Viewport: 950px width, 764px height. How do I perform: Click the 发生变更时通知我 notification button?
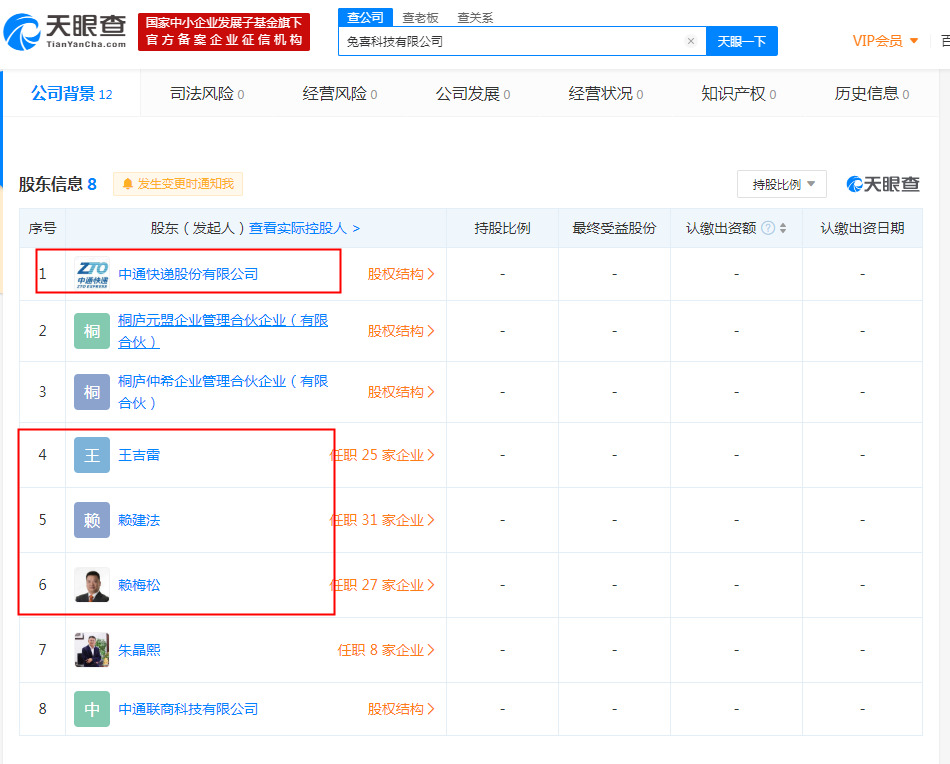(x=178, y=184)
